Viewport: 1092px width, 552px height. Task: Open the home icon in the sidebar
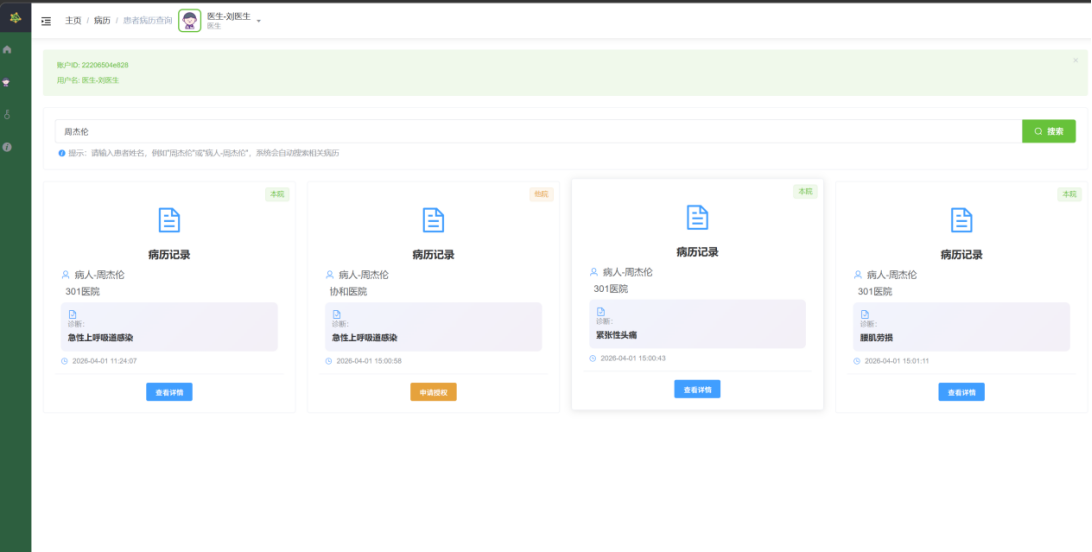point(8,49)
